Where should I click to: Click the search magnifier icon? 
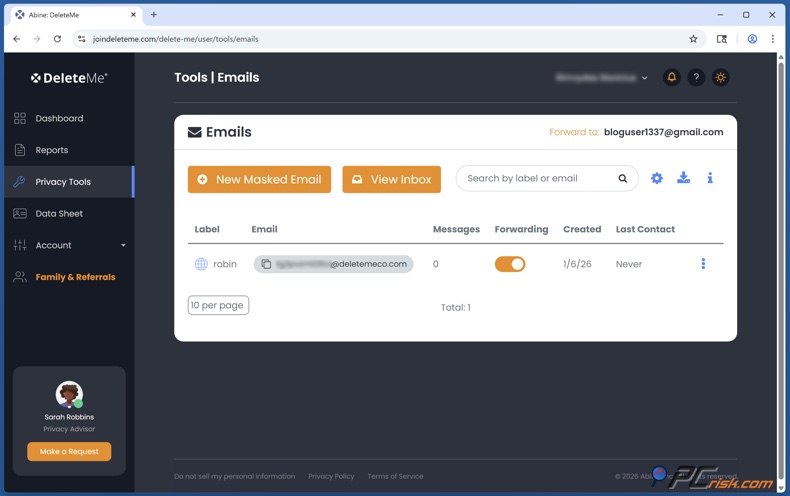tap(622, 179)
